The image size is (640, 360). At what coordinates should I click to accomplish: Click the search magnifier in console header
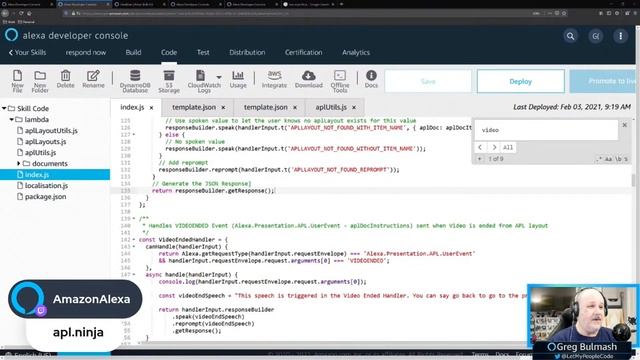coord(570,36)
